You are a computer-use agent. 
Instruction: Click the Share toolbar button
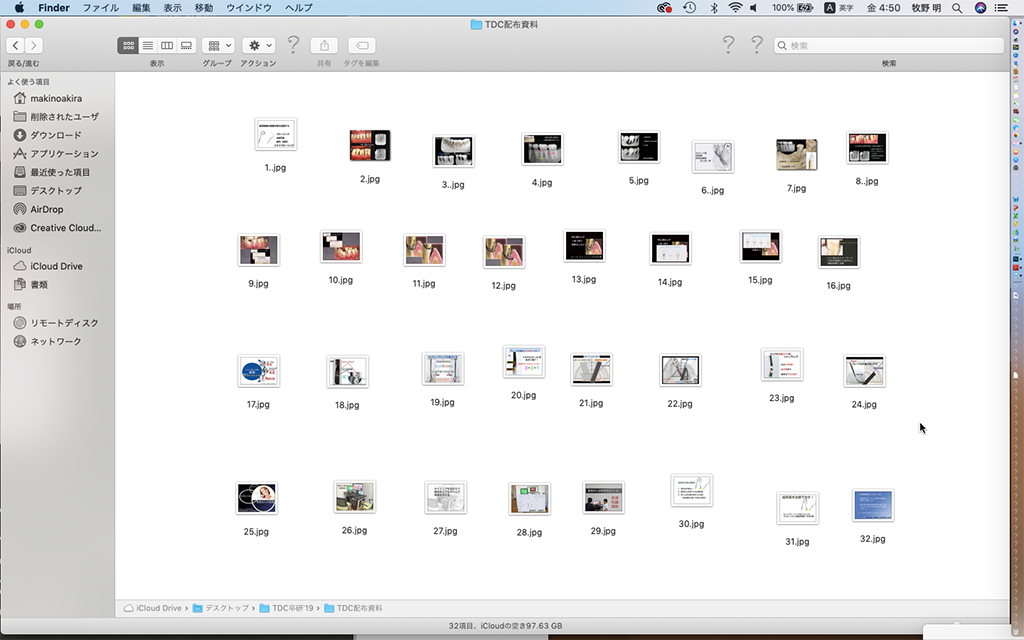pyautogui.click(x=324, y=45)
